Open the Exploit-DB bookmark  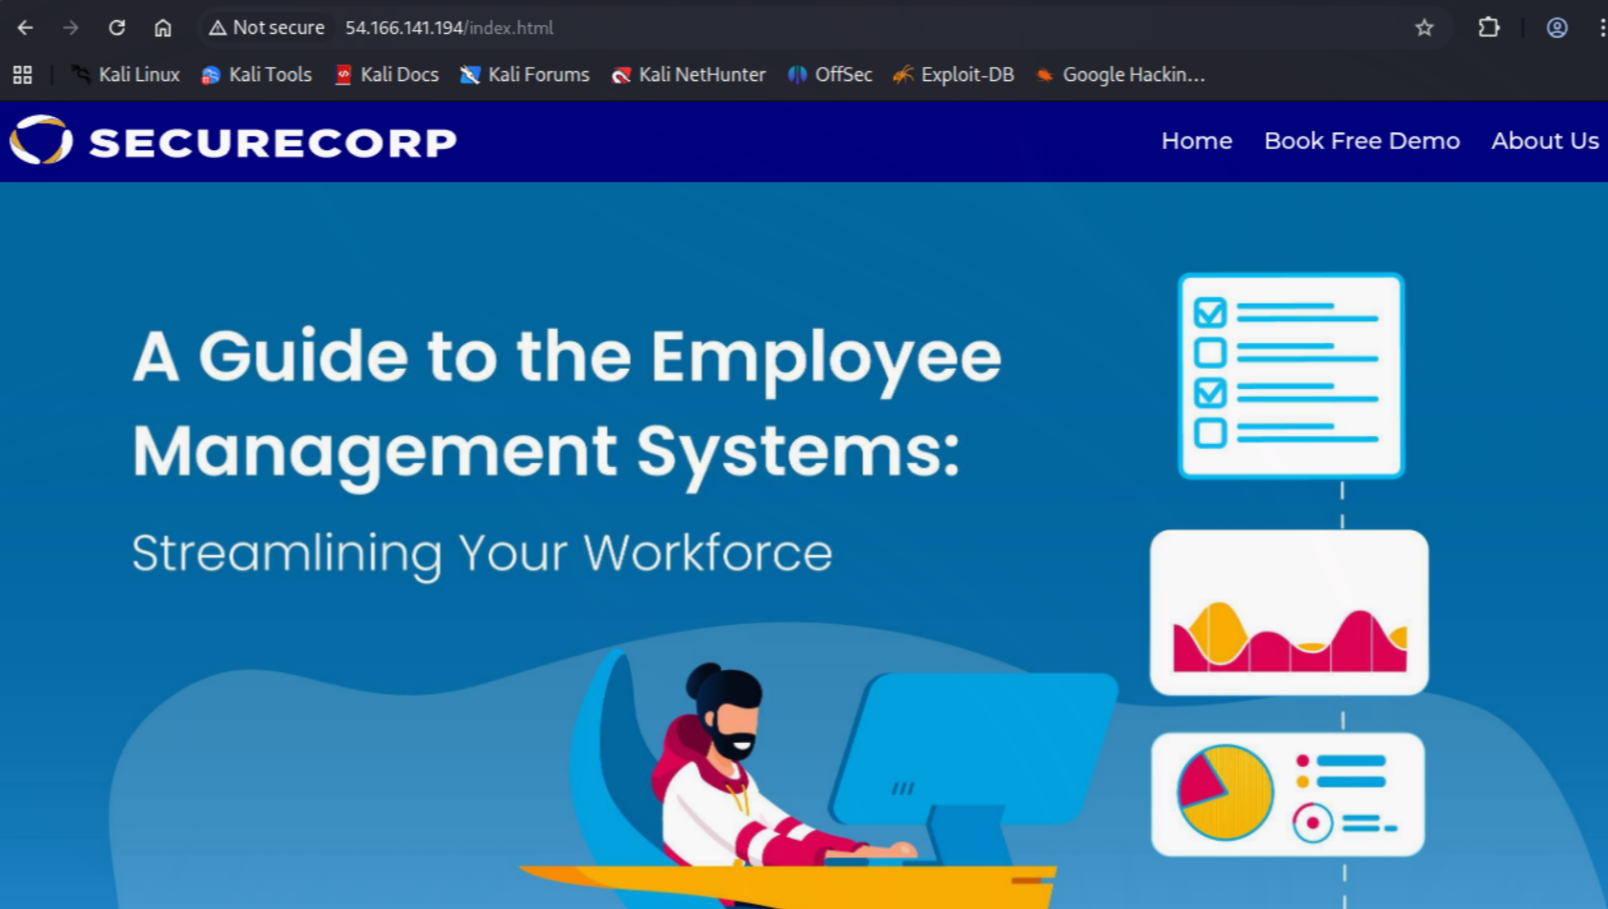click(x=954, y=75)
